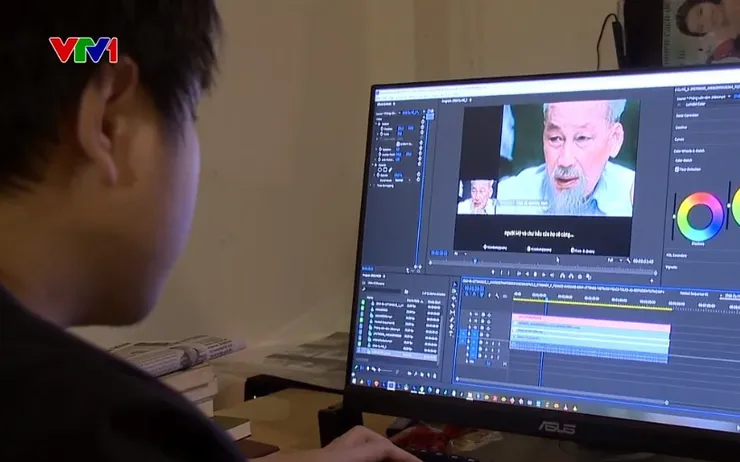Step forward one frame

[x=544, y=275]
